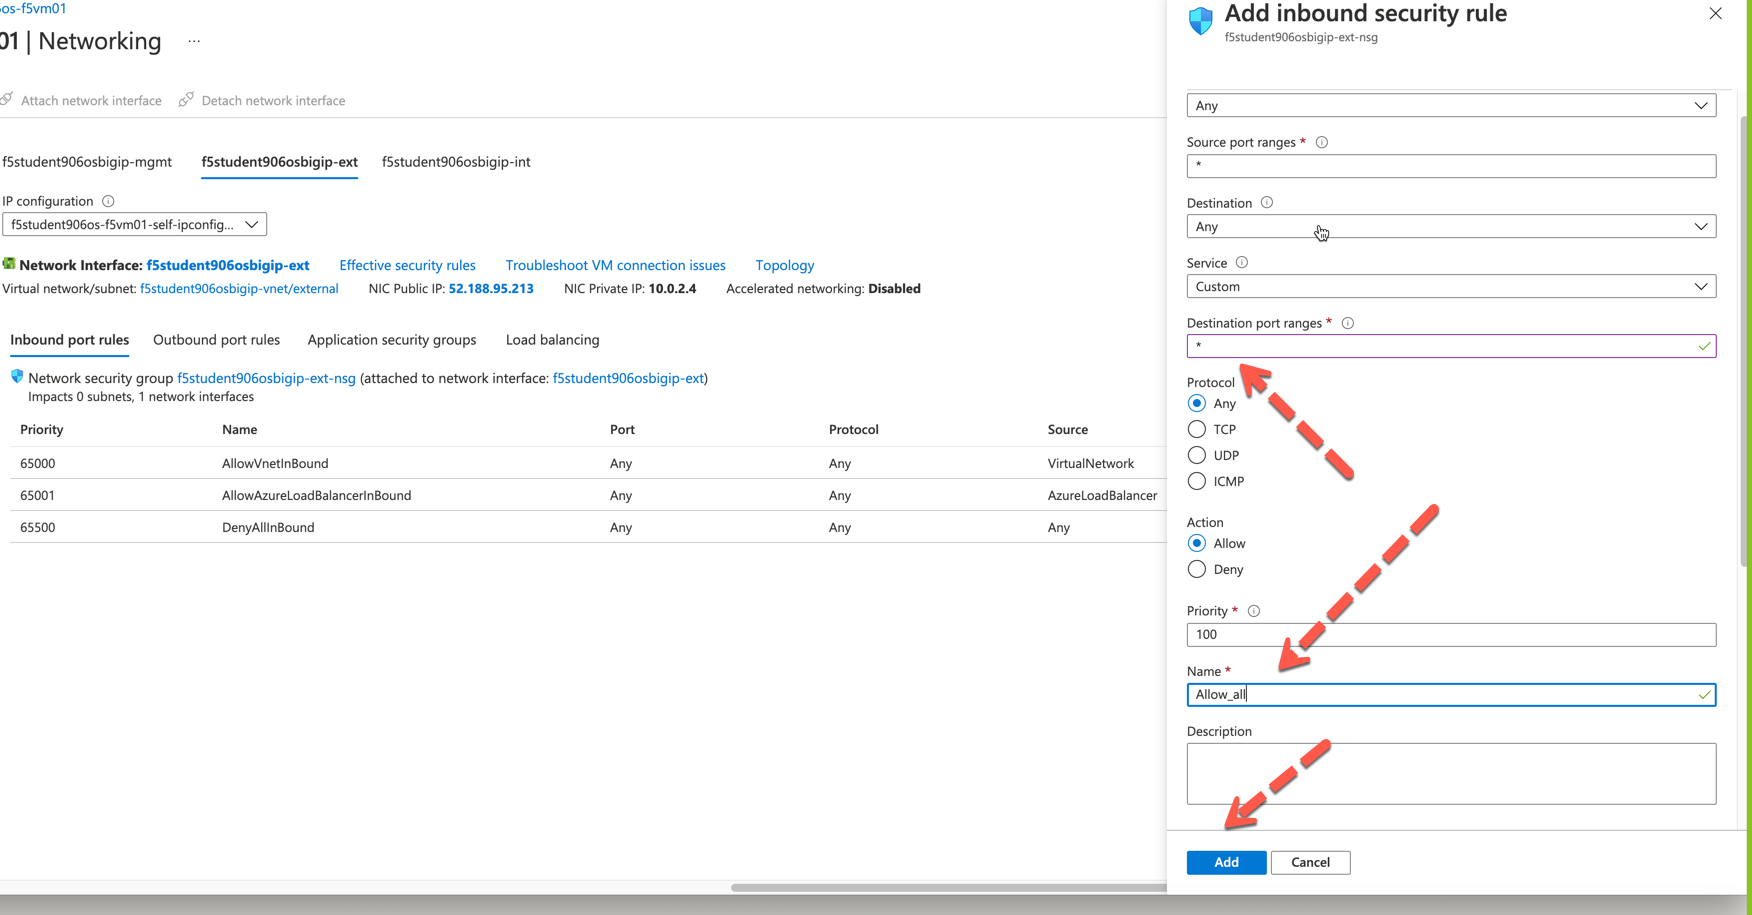Open the ellipsis menu beside Networking title
The image size is (1752, 915).
coord(194,42)
